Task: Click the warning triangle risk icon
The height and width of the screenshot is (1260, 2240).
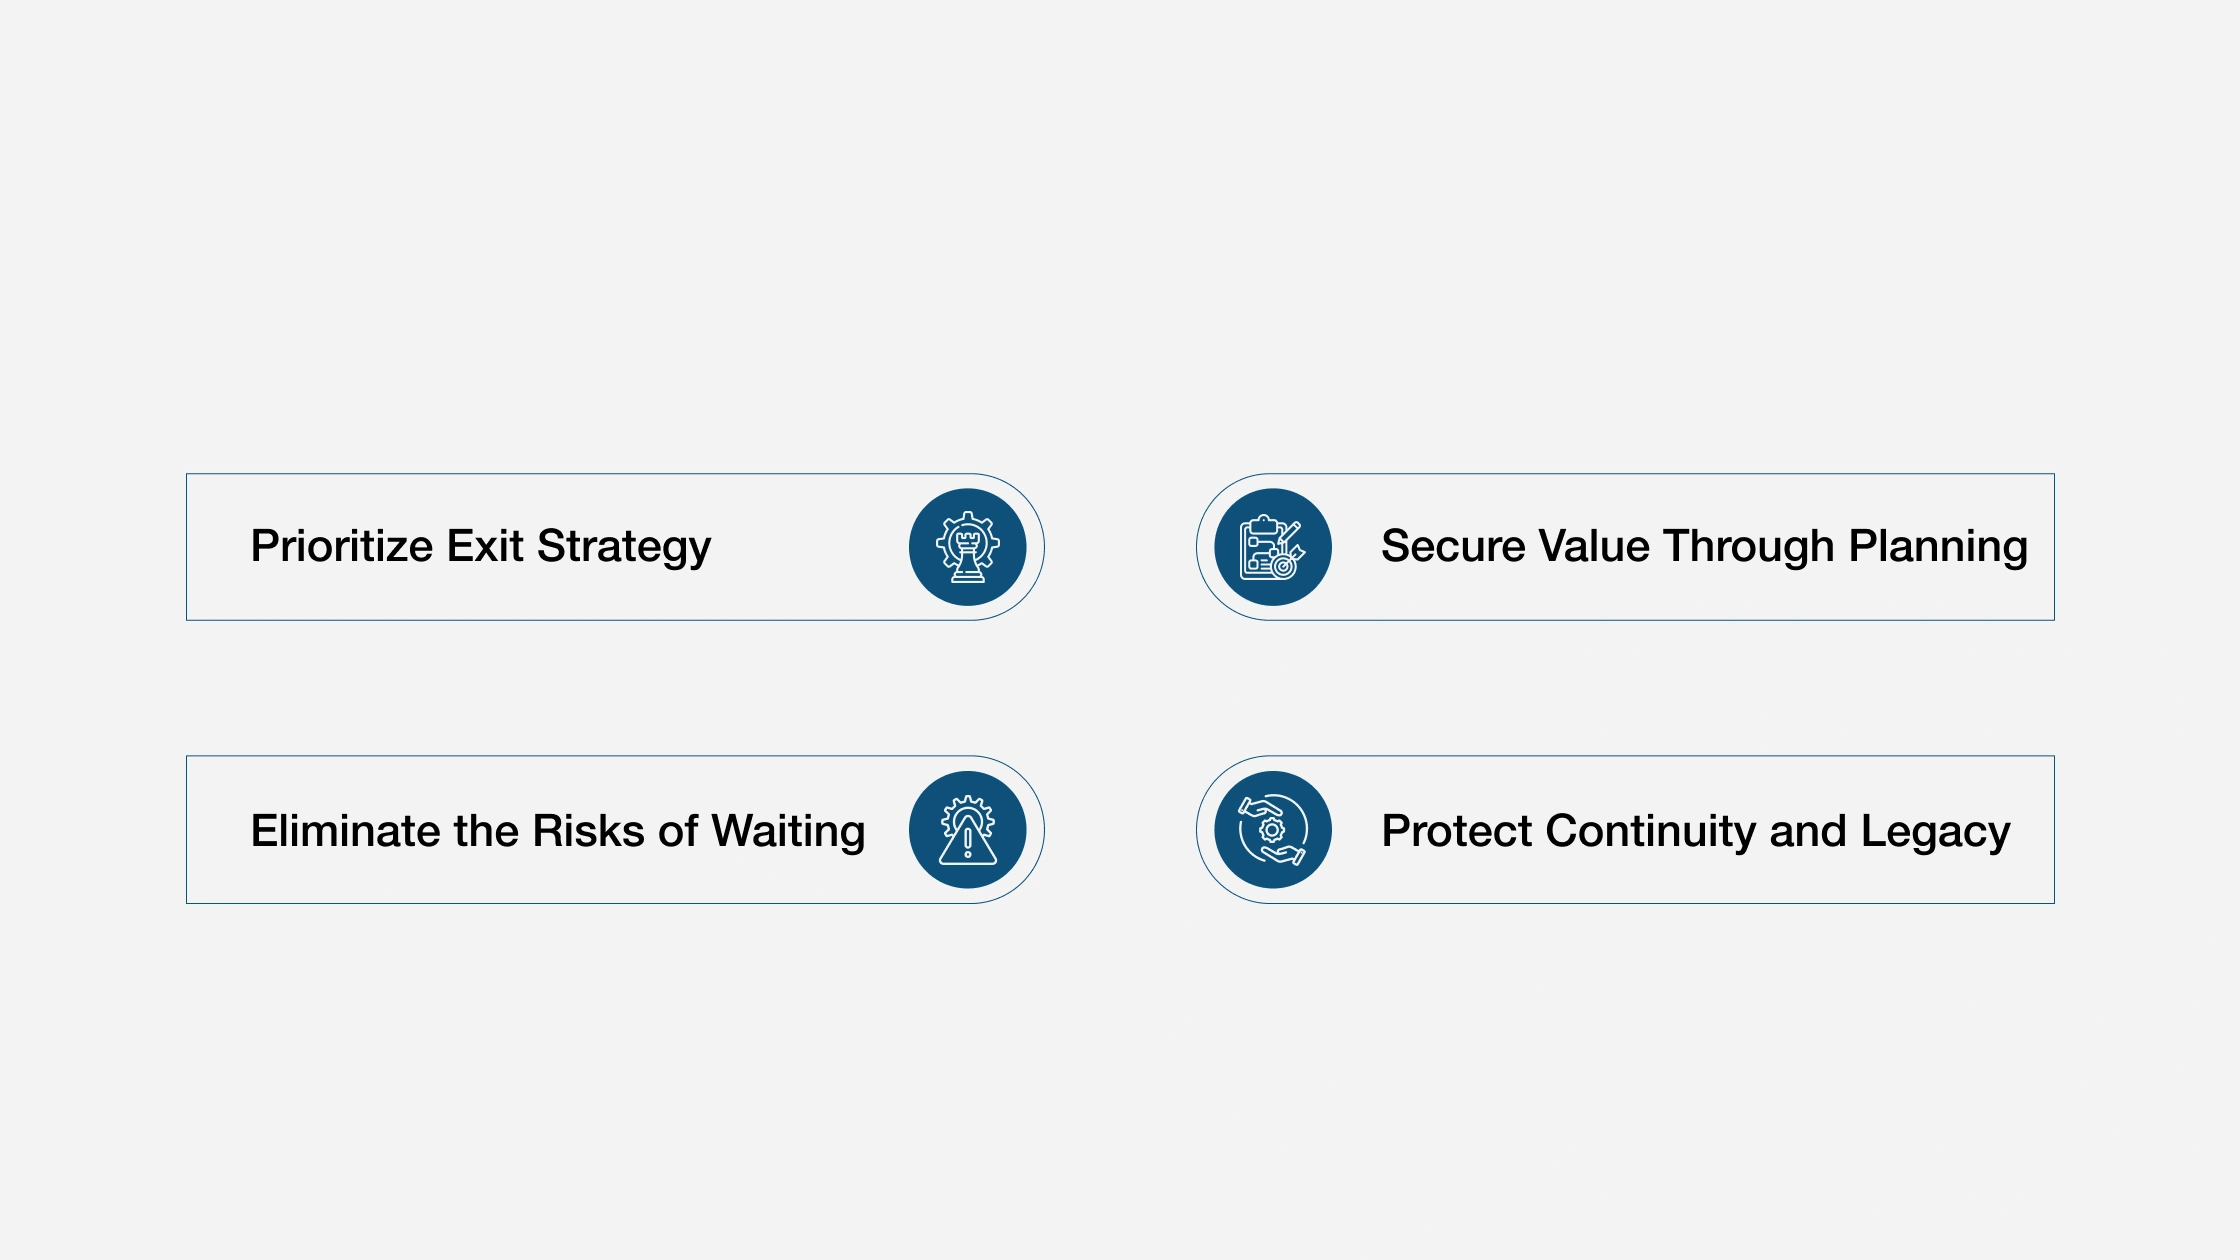Action: tap(967, 830)
